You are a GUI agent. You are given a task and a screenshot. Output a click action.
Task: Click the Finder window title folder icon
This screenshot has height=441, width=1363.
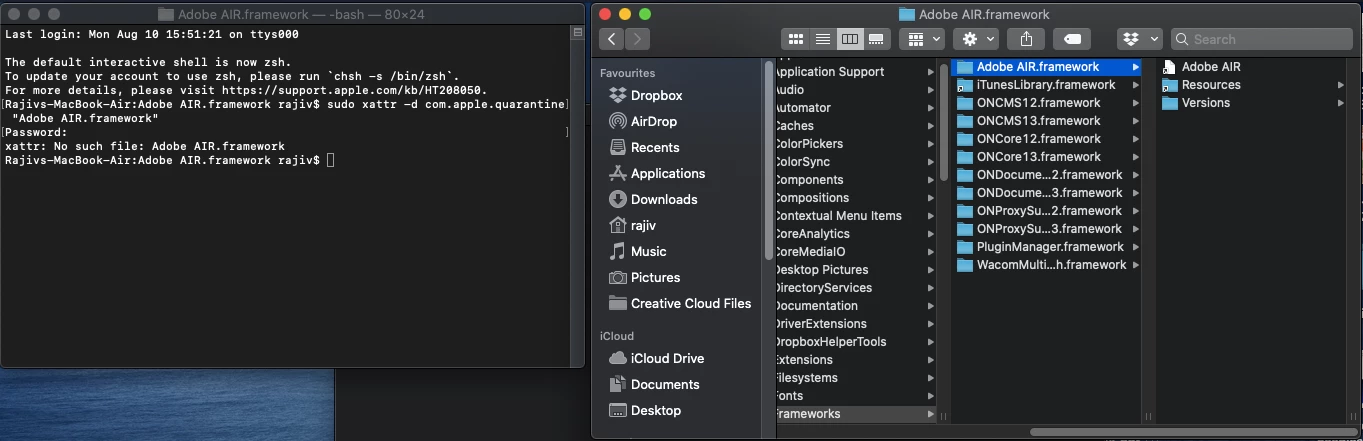click(907, 14)
